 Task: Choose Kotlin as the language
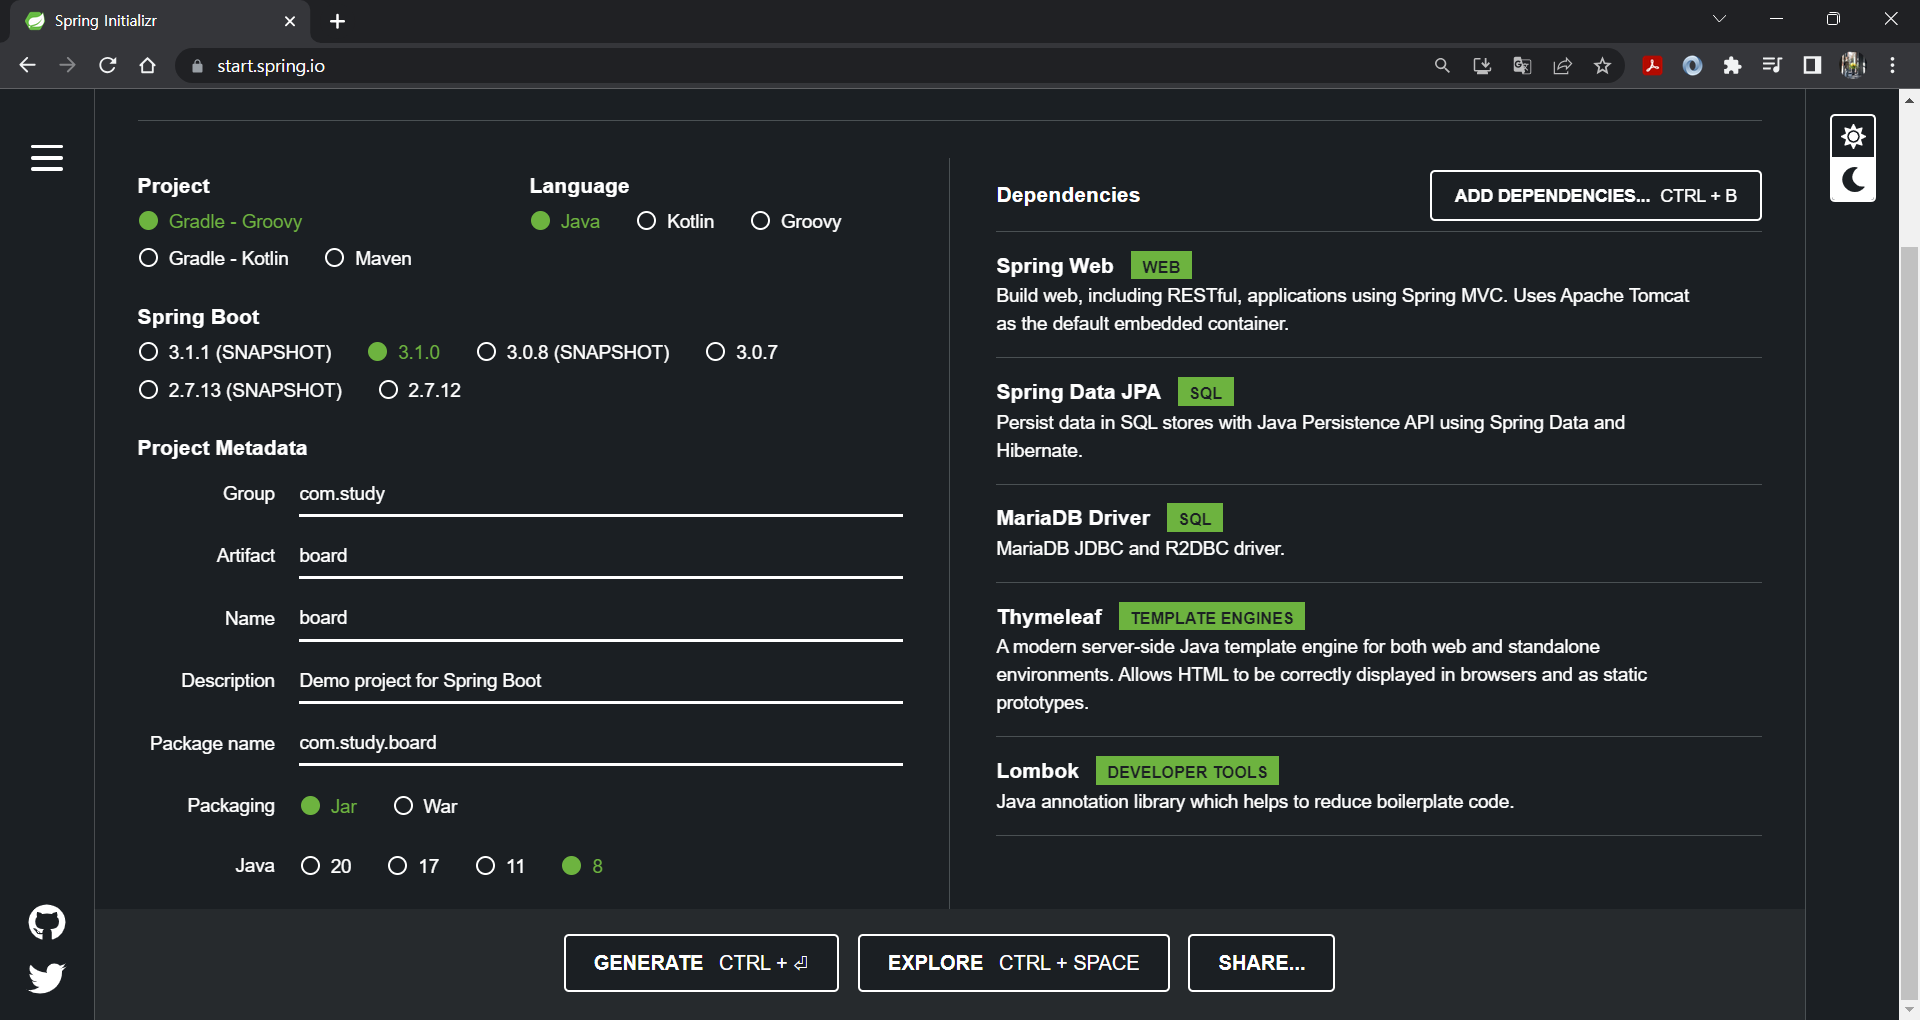point(676,221)
